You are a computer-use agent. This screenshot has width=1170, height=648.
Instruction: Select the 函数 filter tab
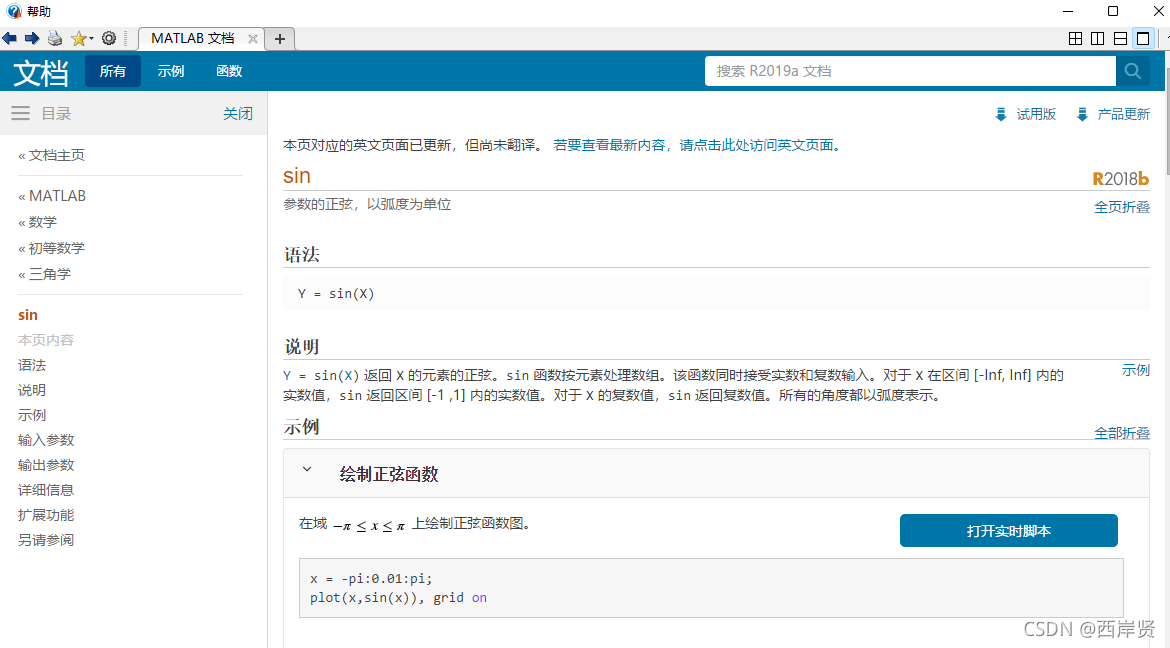coord(229,71)
